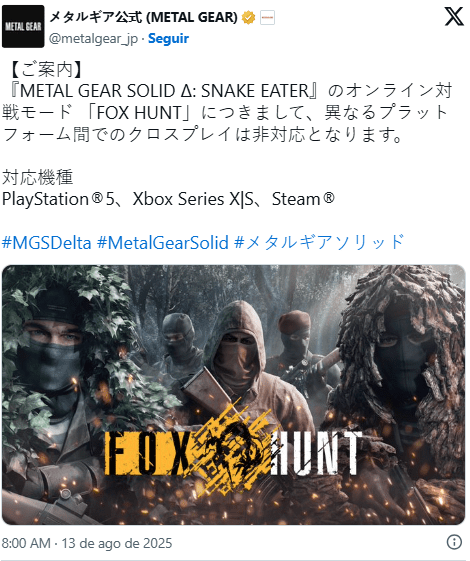This screenshot has height=561, width=470.
Task: Click the FOX HUNT logo in the image
Action: tap(233, 449)
